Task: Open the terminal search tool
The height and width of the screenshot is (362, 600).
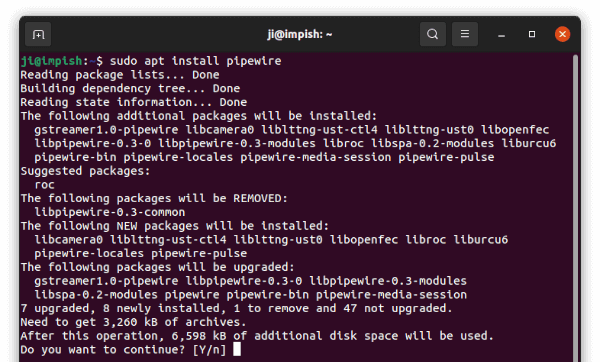Action: pos(432,34)
